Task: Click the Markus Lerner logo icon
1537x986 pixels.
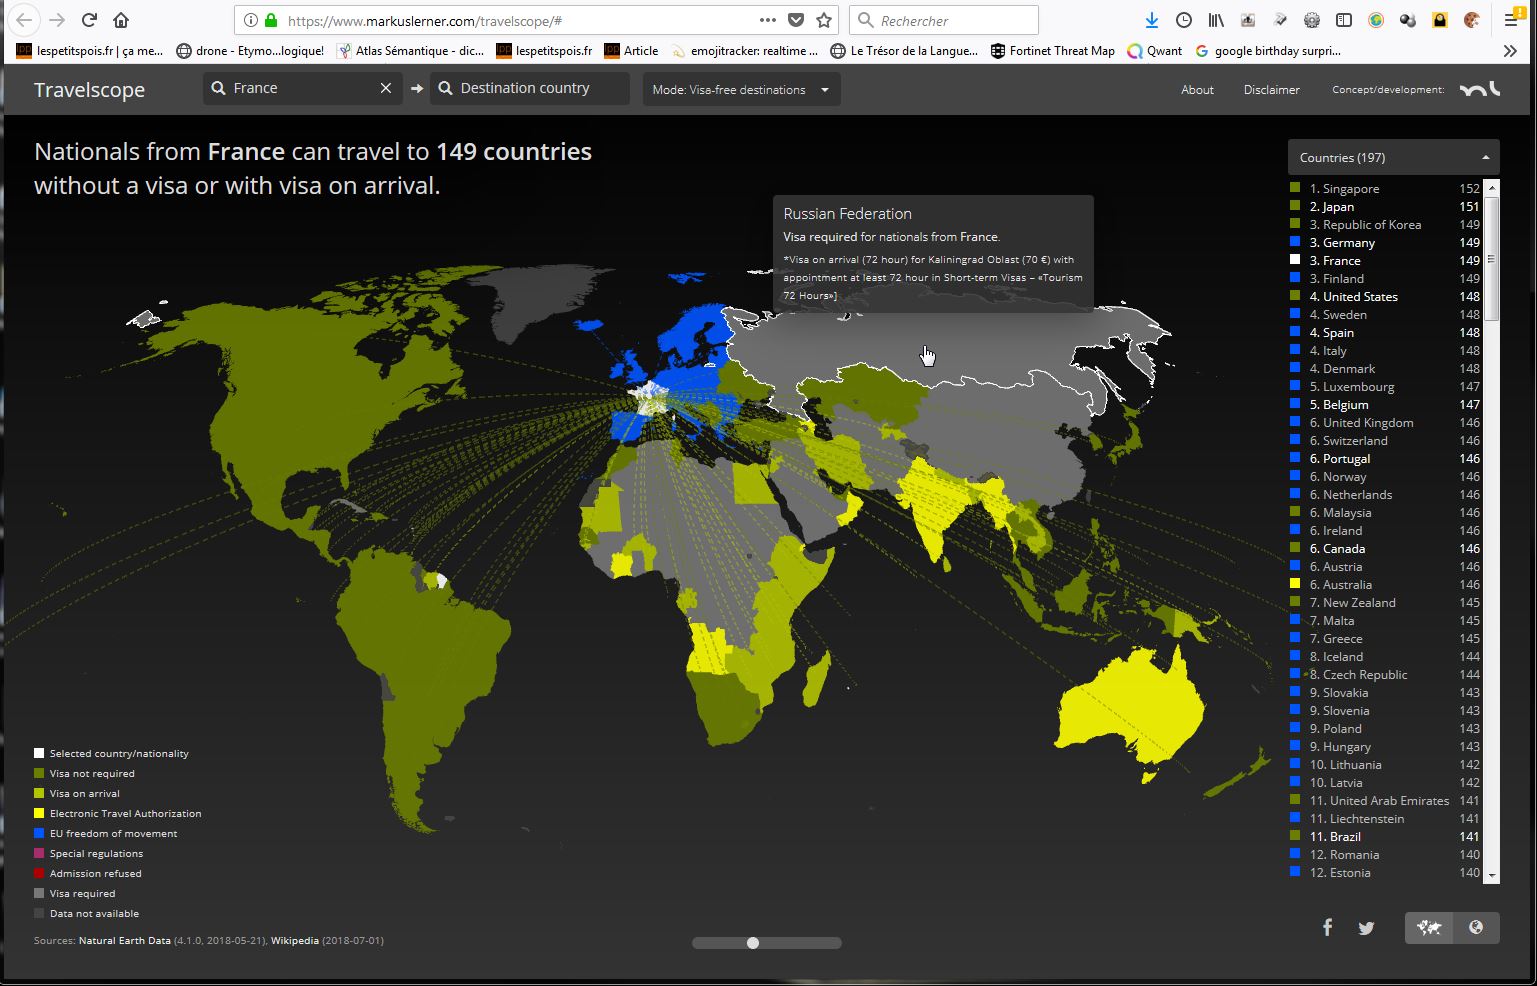Action: click(x=1479, y=89)
